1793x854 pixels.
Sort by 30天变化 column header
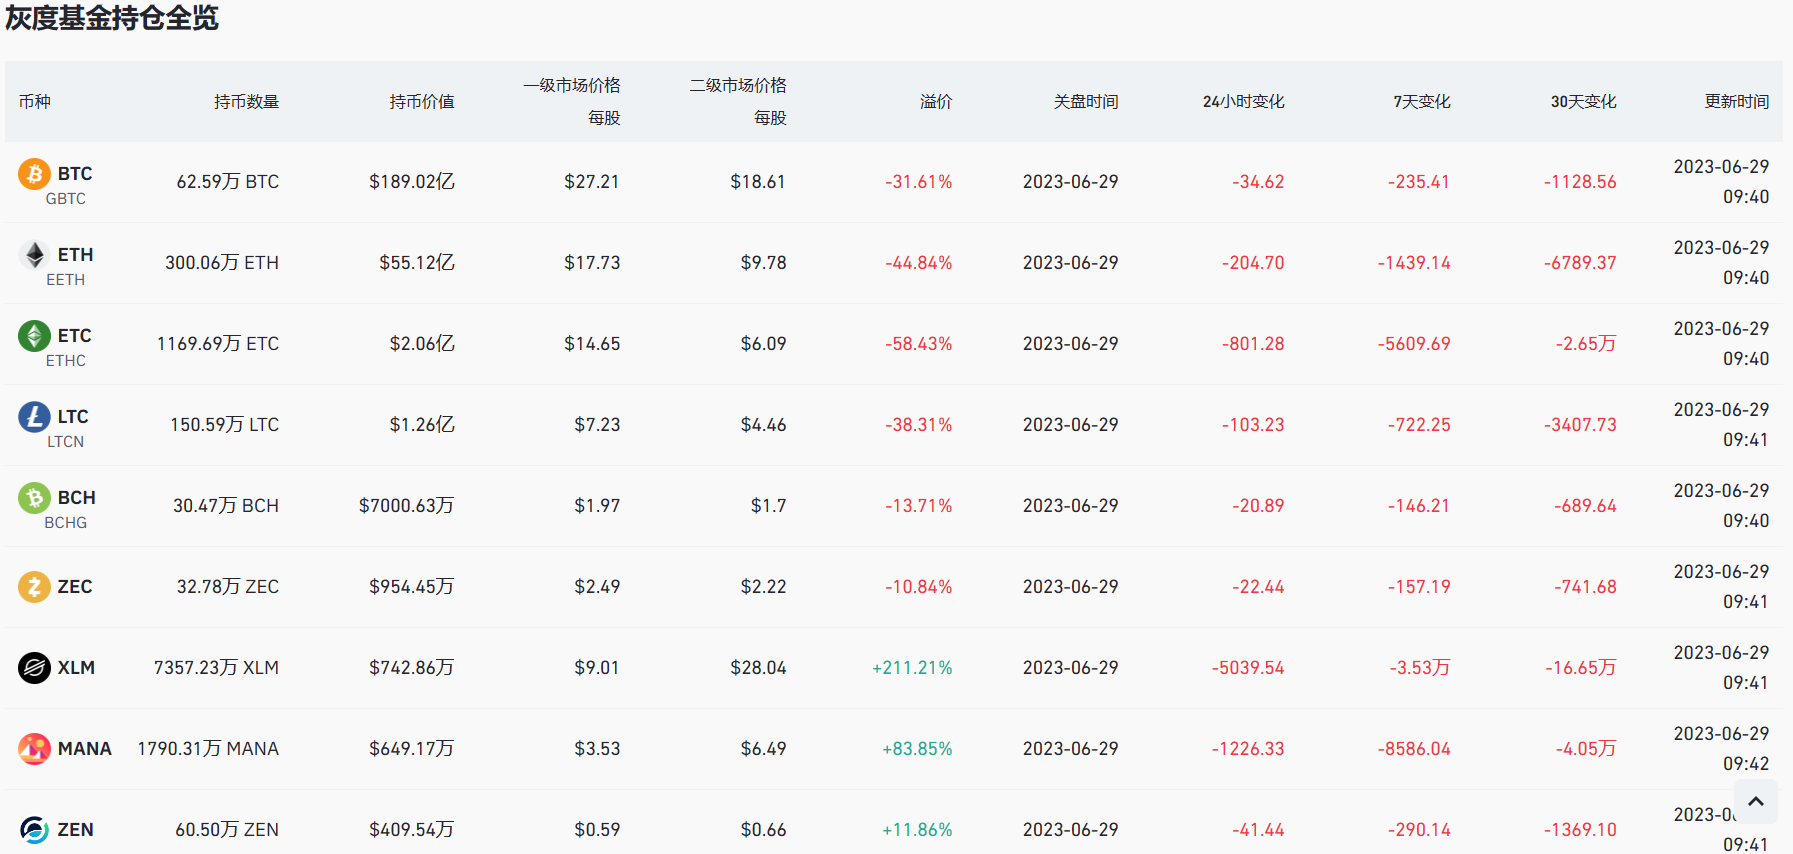(x=1583, y=102)
